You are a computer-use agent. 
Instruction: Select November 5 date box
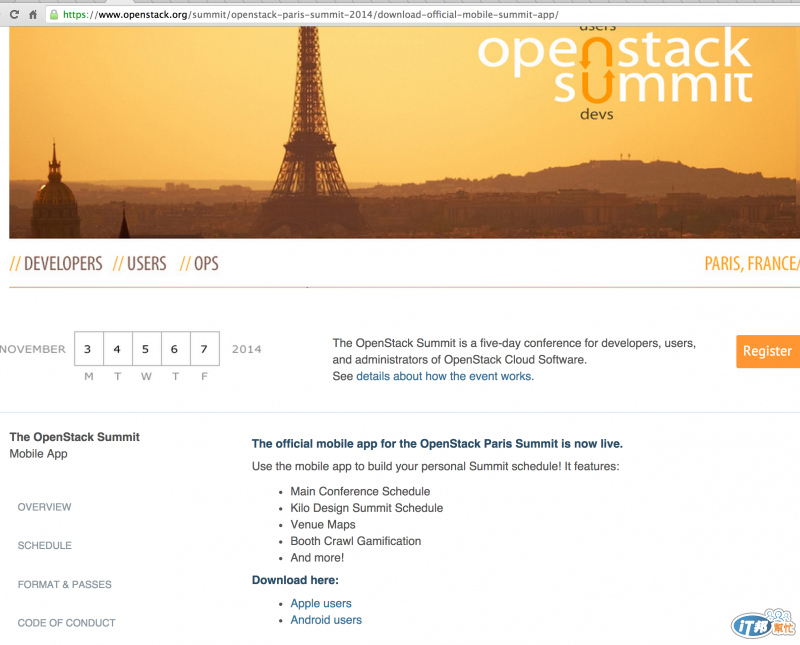point(147,349)
